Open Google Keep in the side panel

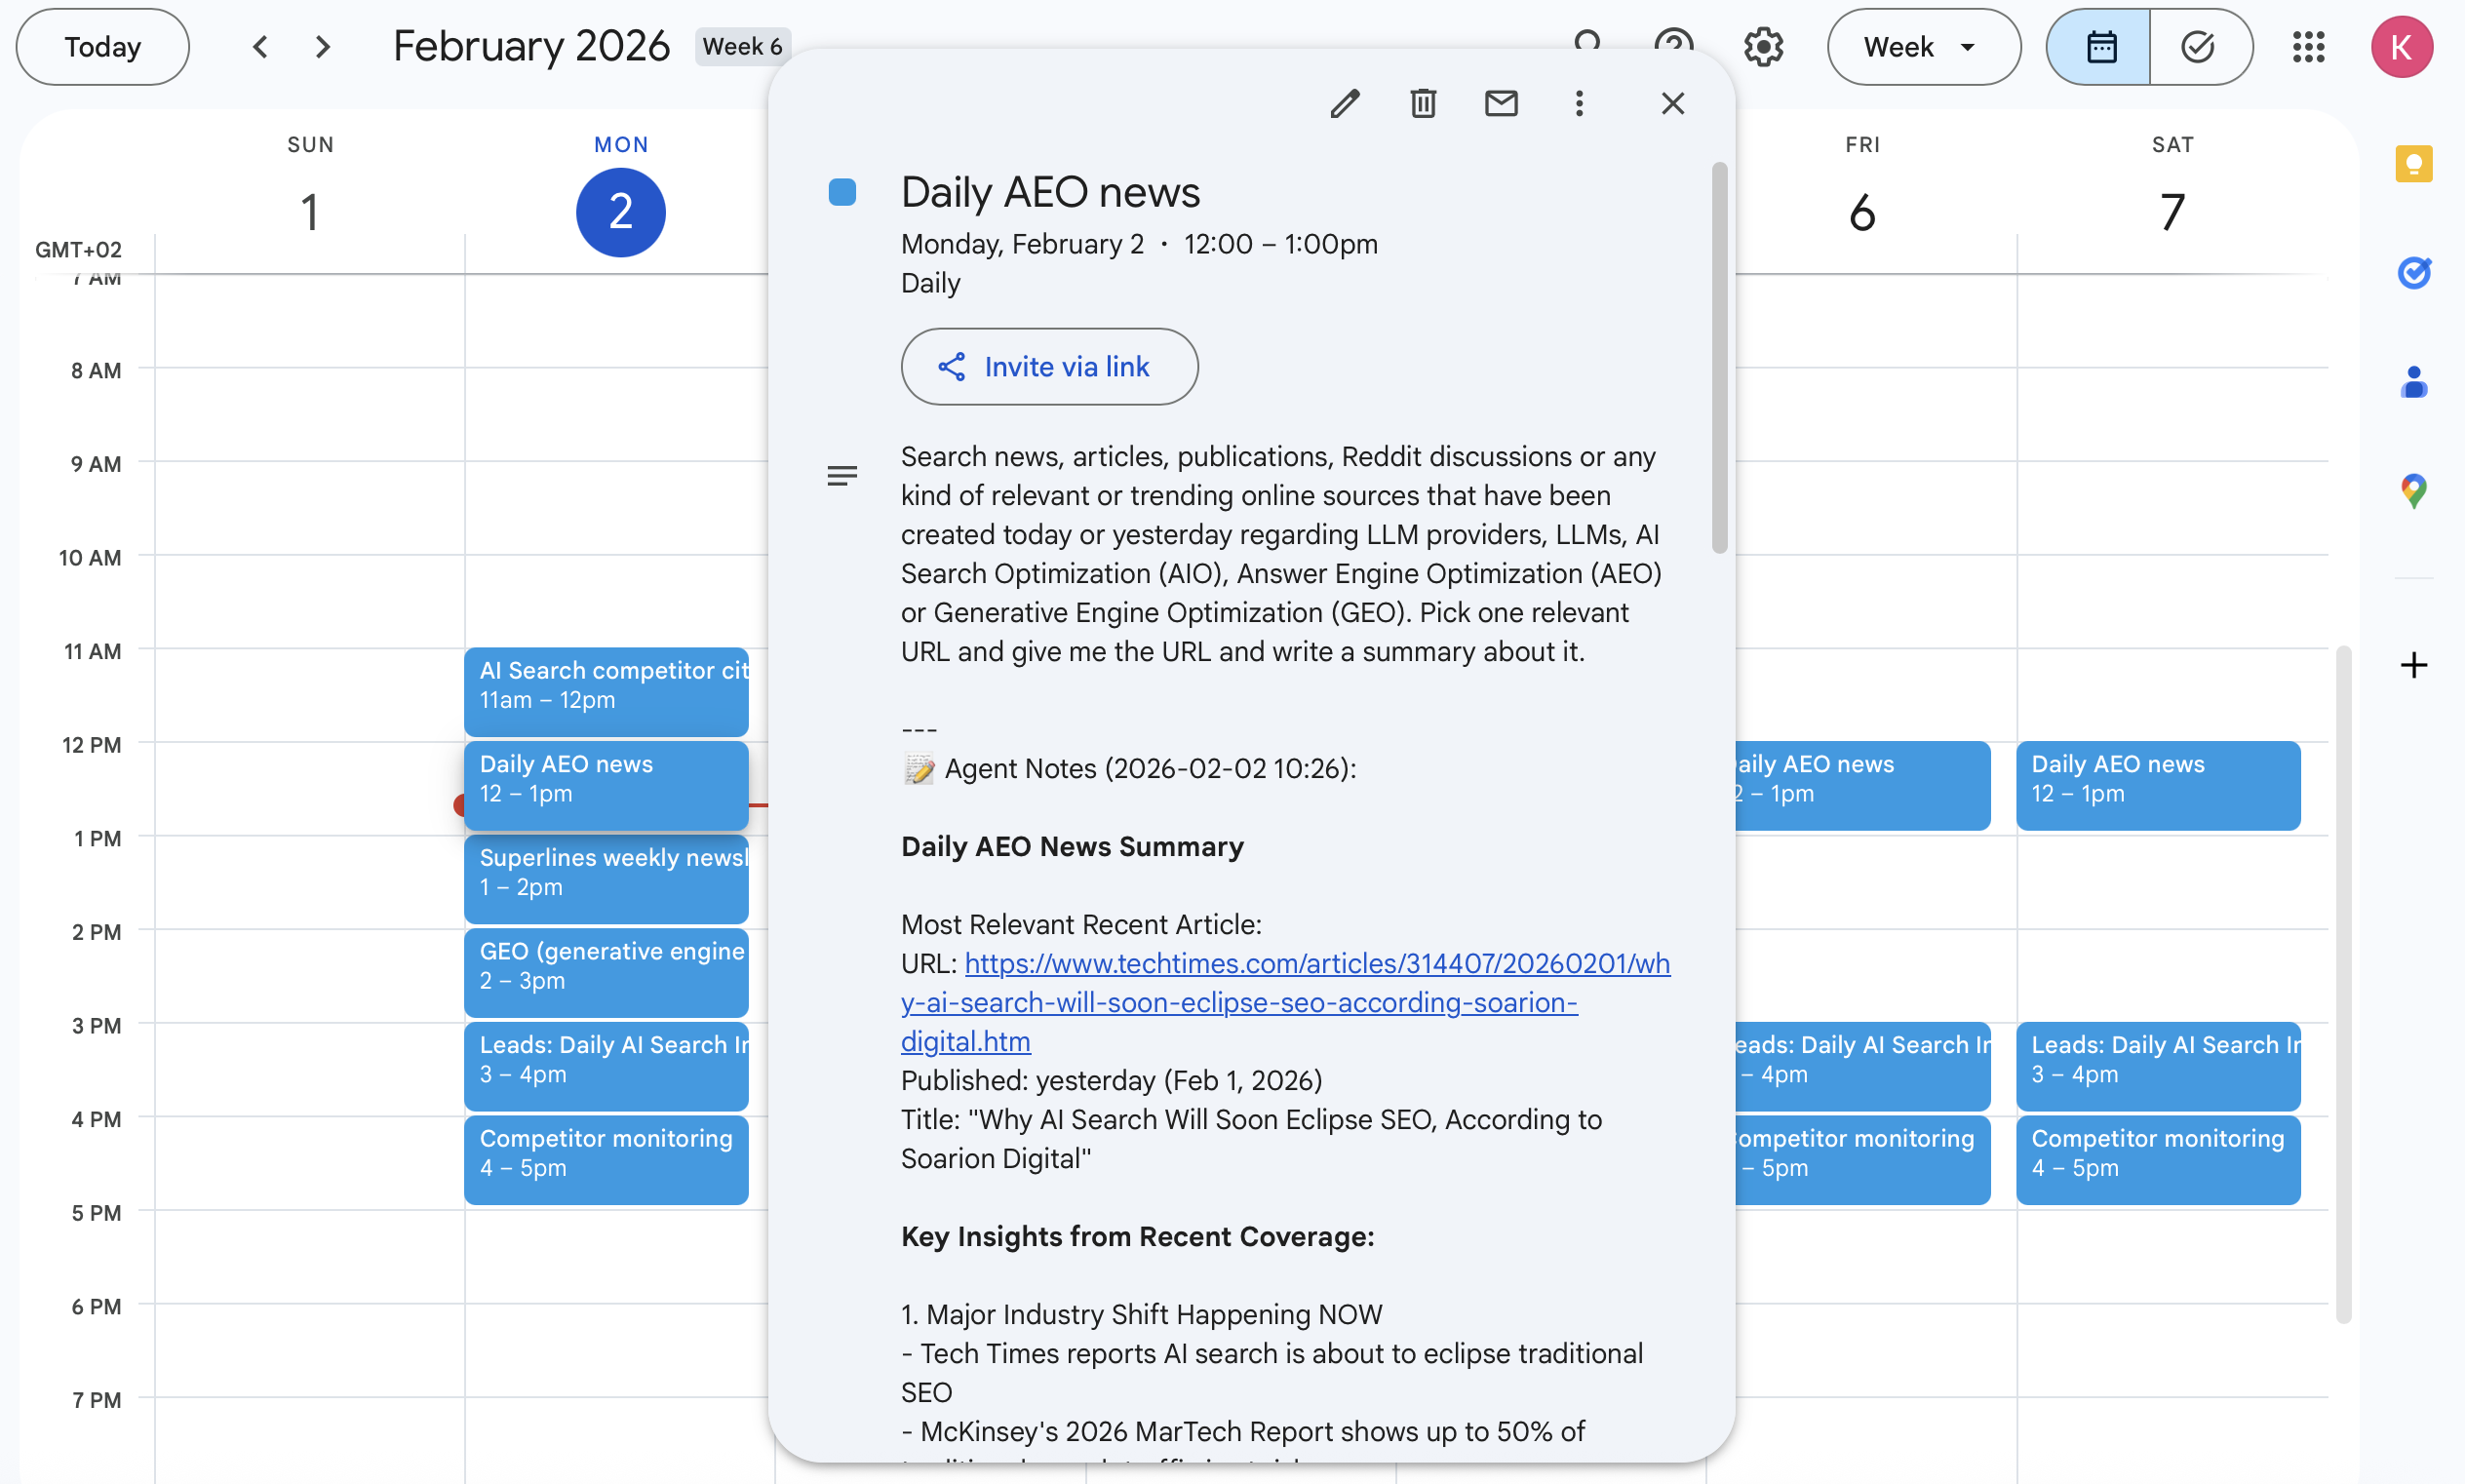click(2414, 163)
